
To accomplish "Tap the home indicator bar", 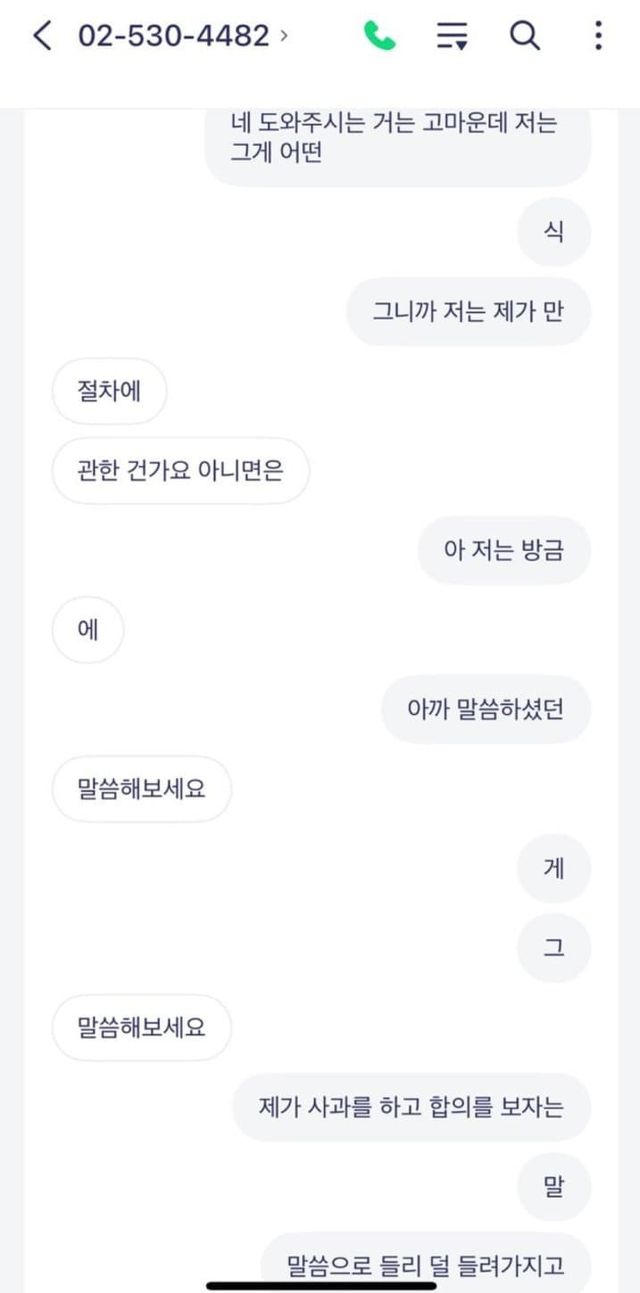I will tap(321, 1285).
